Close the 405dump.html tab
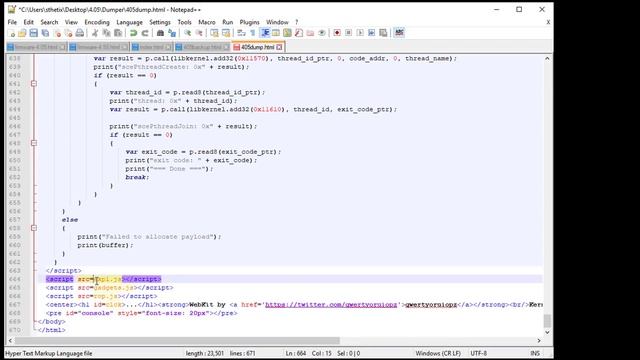640x360 pixels. tap(279, 47)
